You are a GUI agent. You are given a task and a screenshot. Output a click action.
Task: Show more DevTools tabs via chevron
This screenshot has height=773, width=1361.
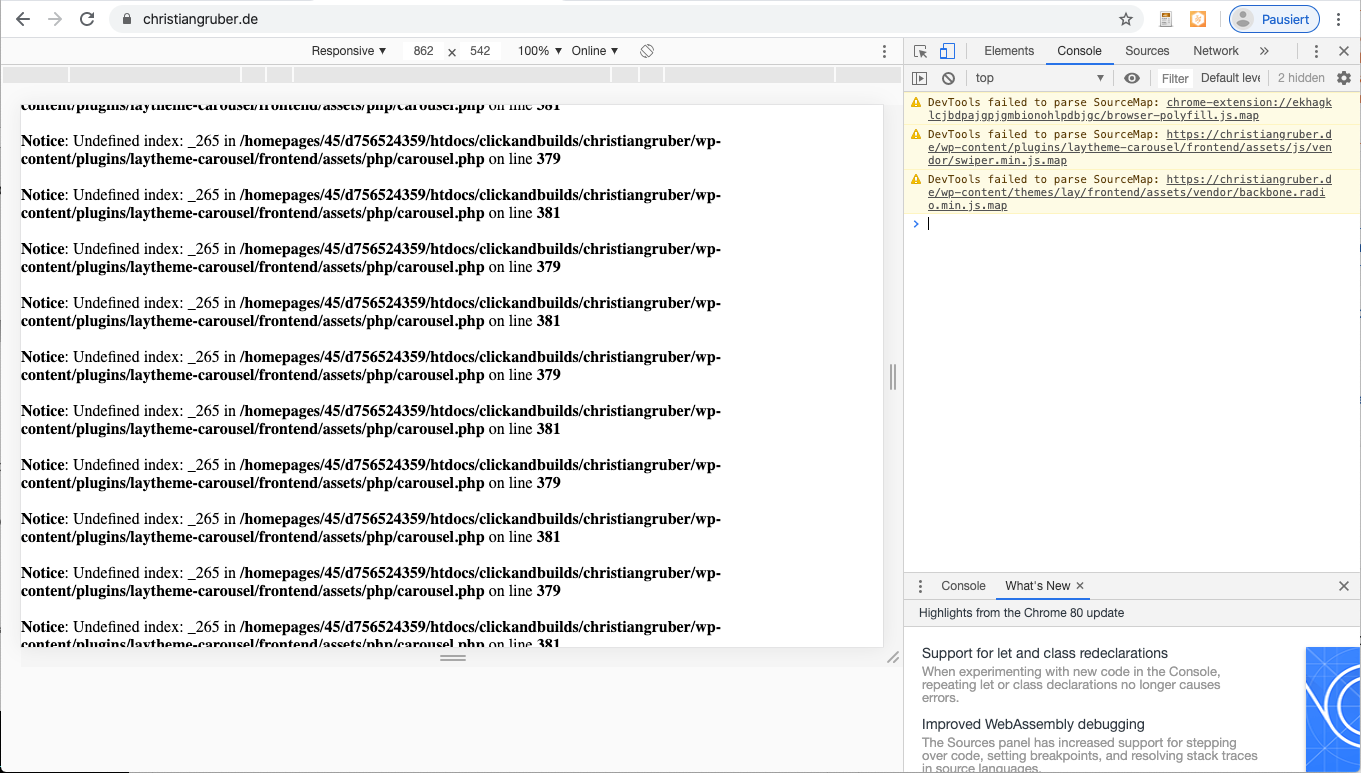[x=1264, y=51]
